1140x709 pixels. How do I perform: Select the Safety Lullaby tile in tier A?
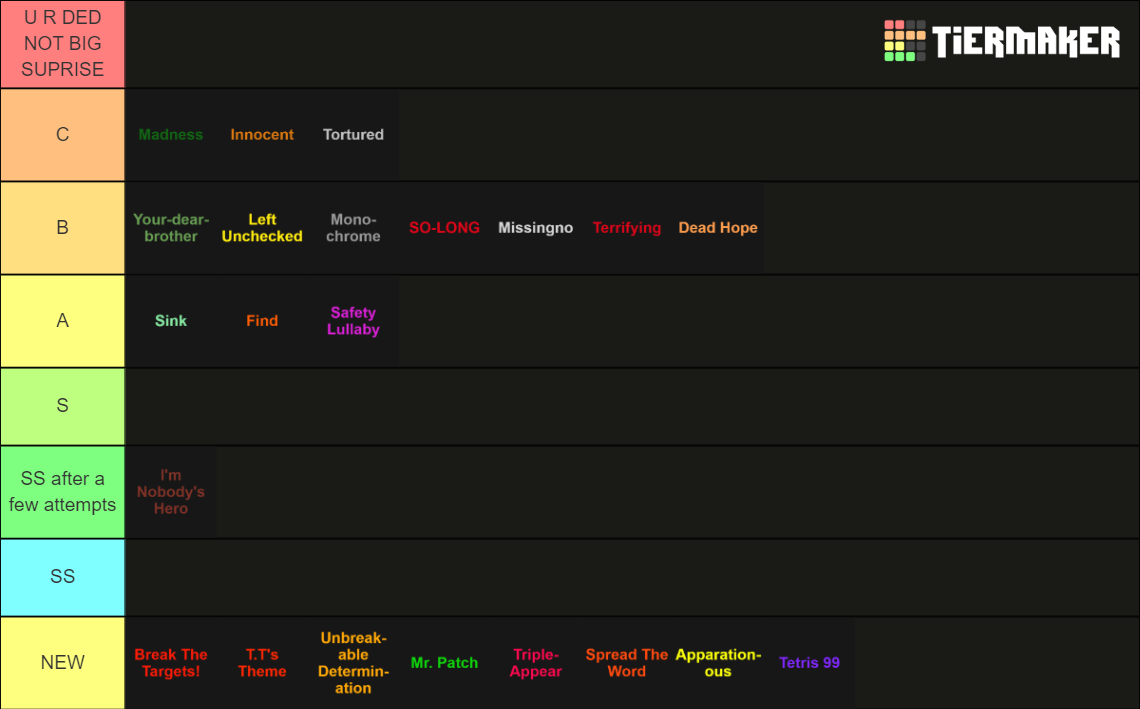coord(353,320)
